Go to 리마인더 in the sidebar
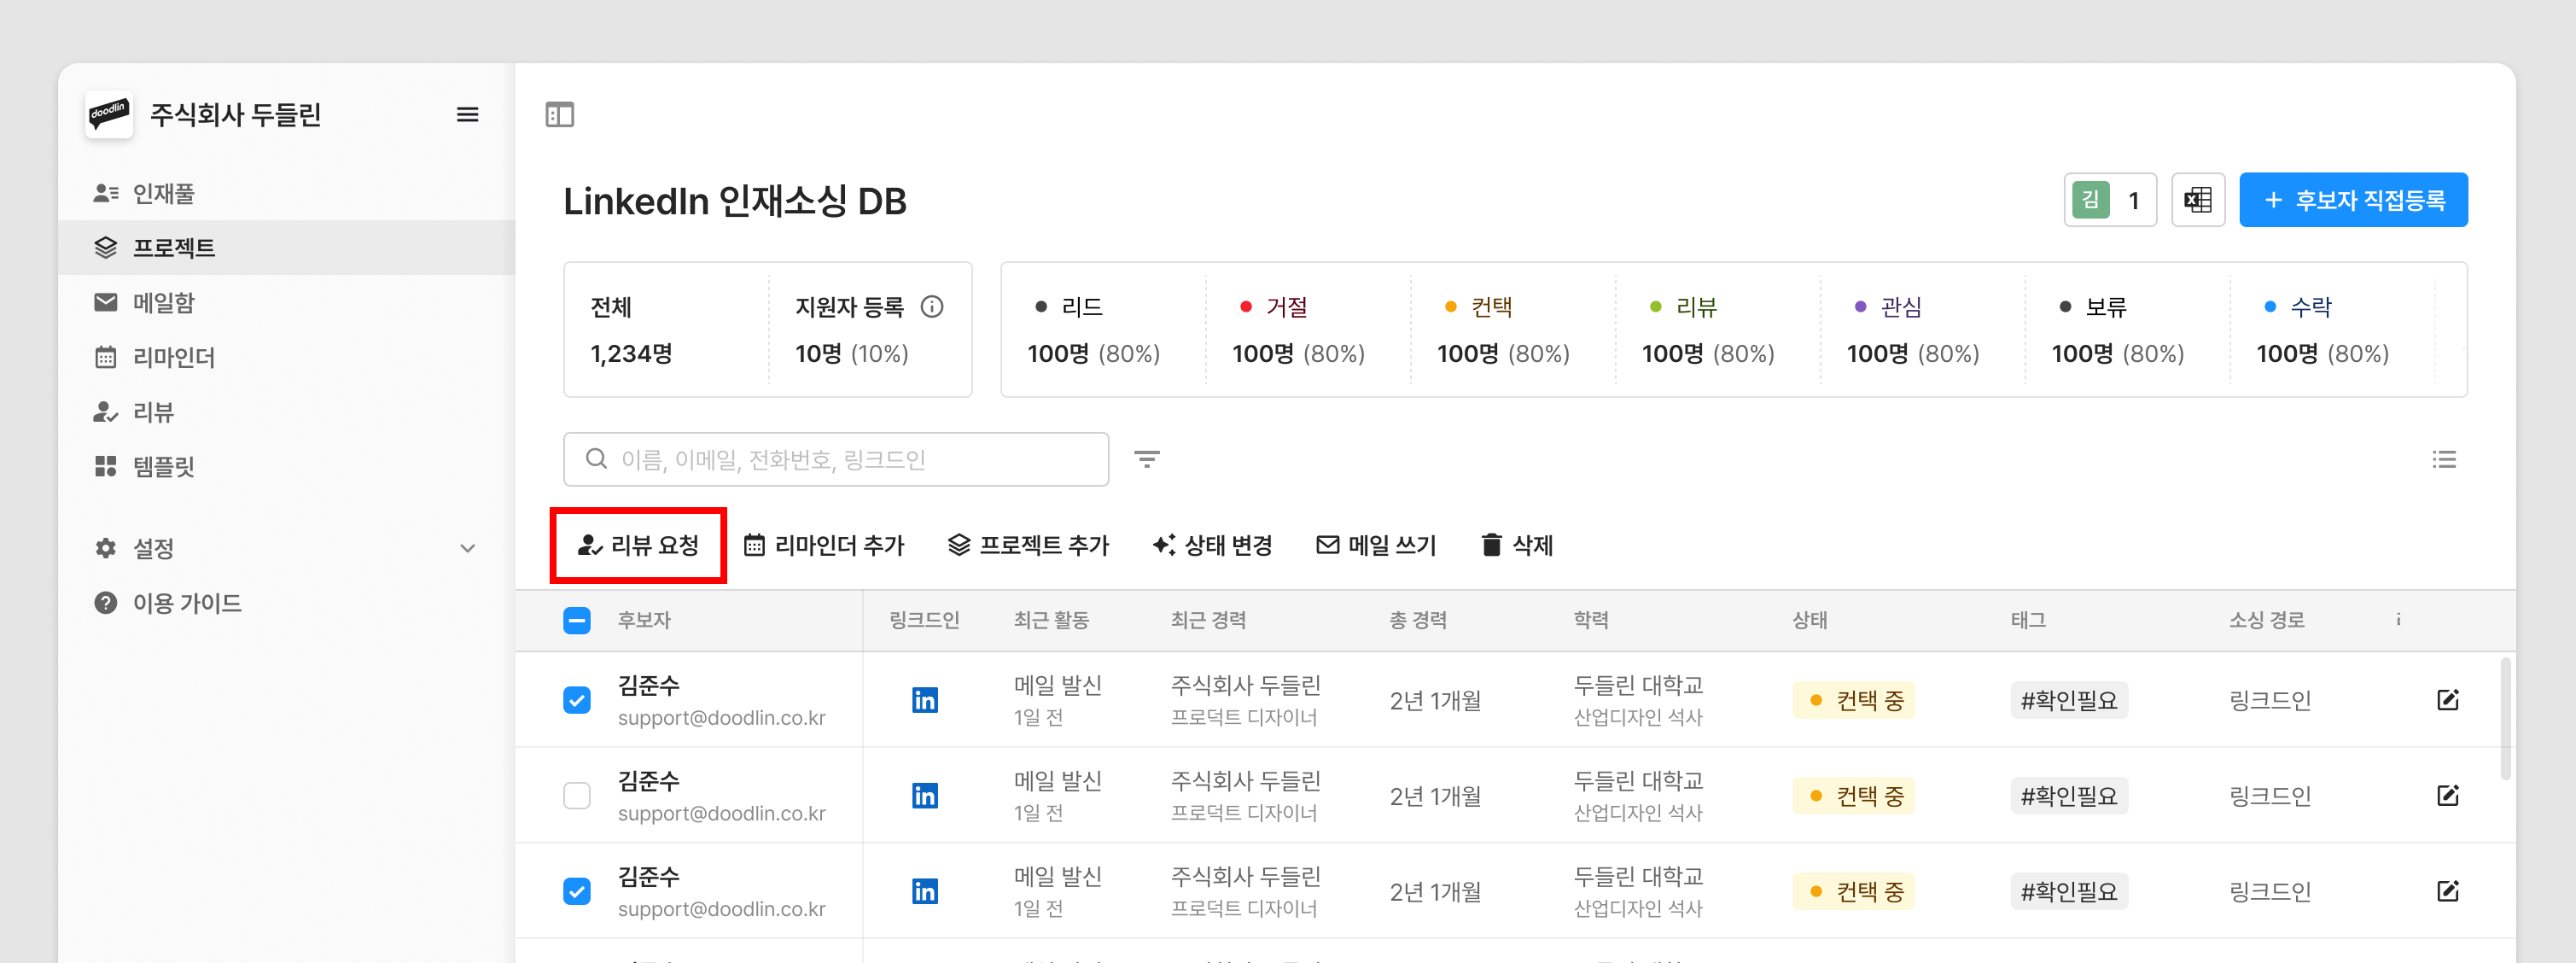Viewport: 2576px width, 963px height. pos(173,357)
